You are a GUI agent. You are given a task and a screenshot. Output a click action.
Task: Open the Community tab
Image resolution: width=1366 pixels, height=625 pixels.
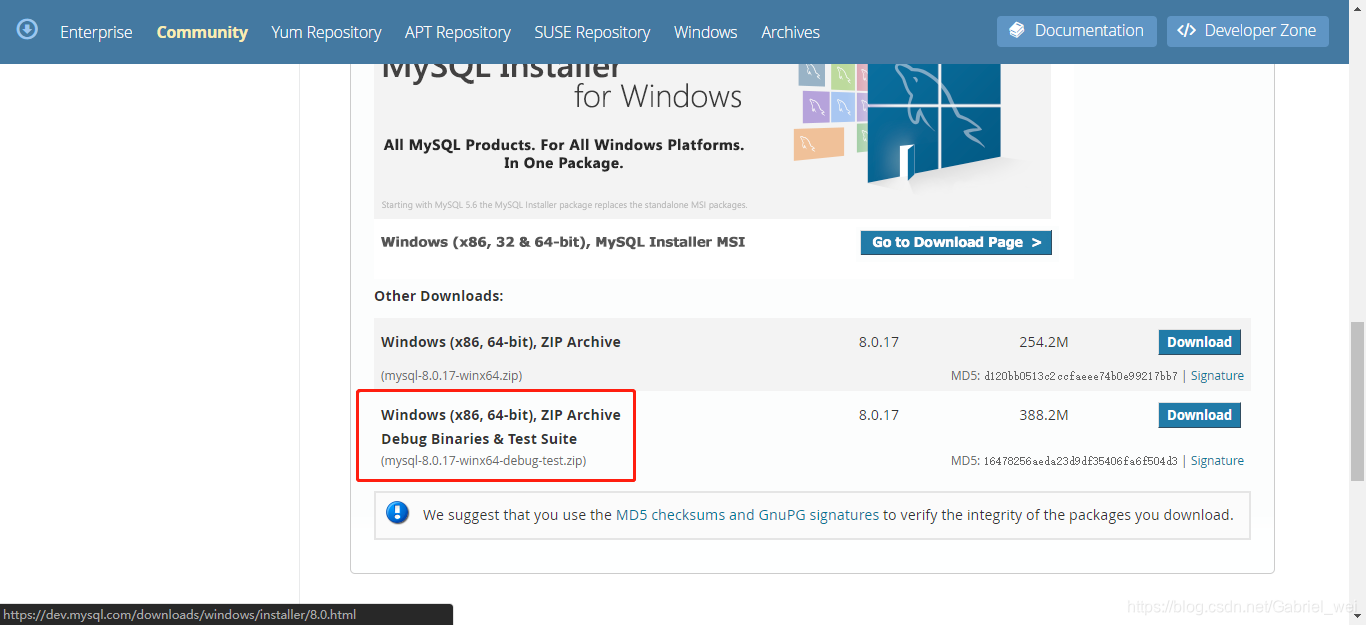[202, 32]
